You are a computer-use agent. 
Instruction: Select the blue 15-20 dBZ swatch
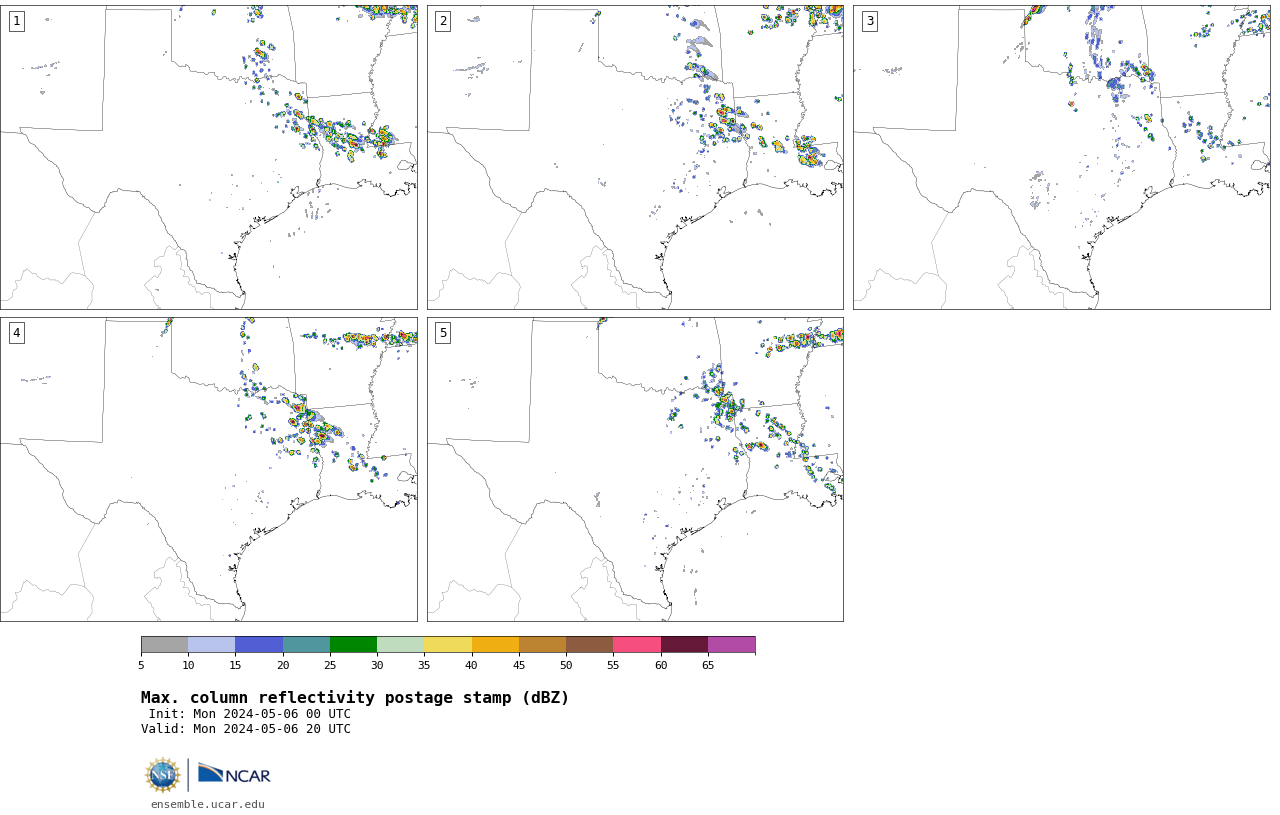coord(259,644)
